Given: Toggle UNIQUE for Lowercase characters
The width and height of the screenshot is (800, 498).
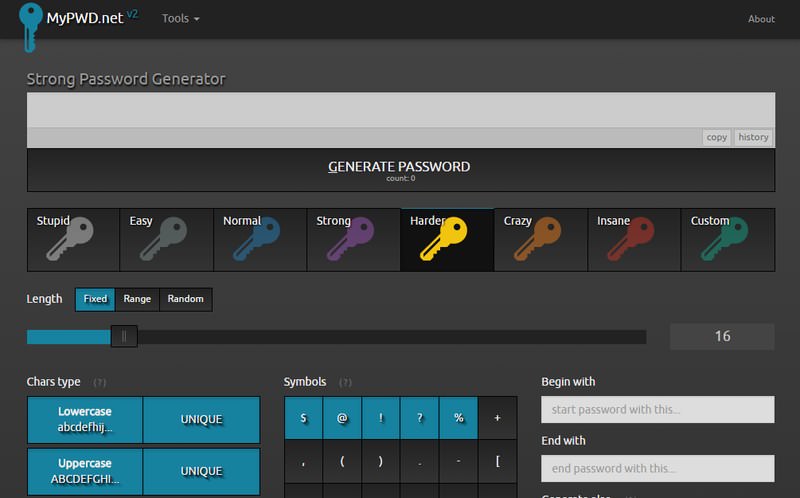Looking at the screenshot, I should pyautogui.click(x=202, y=419).
